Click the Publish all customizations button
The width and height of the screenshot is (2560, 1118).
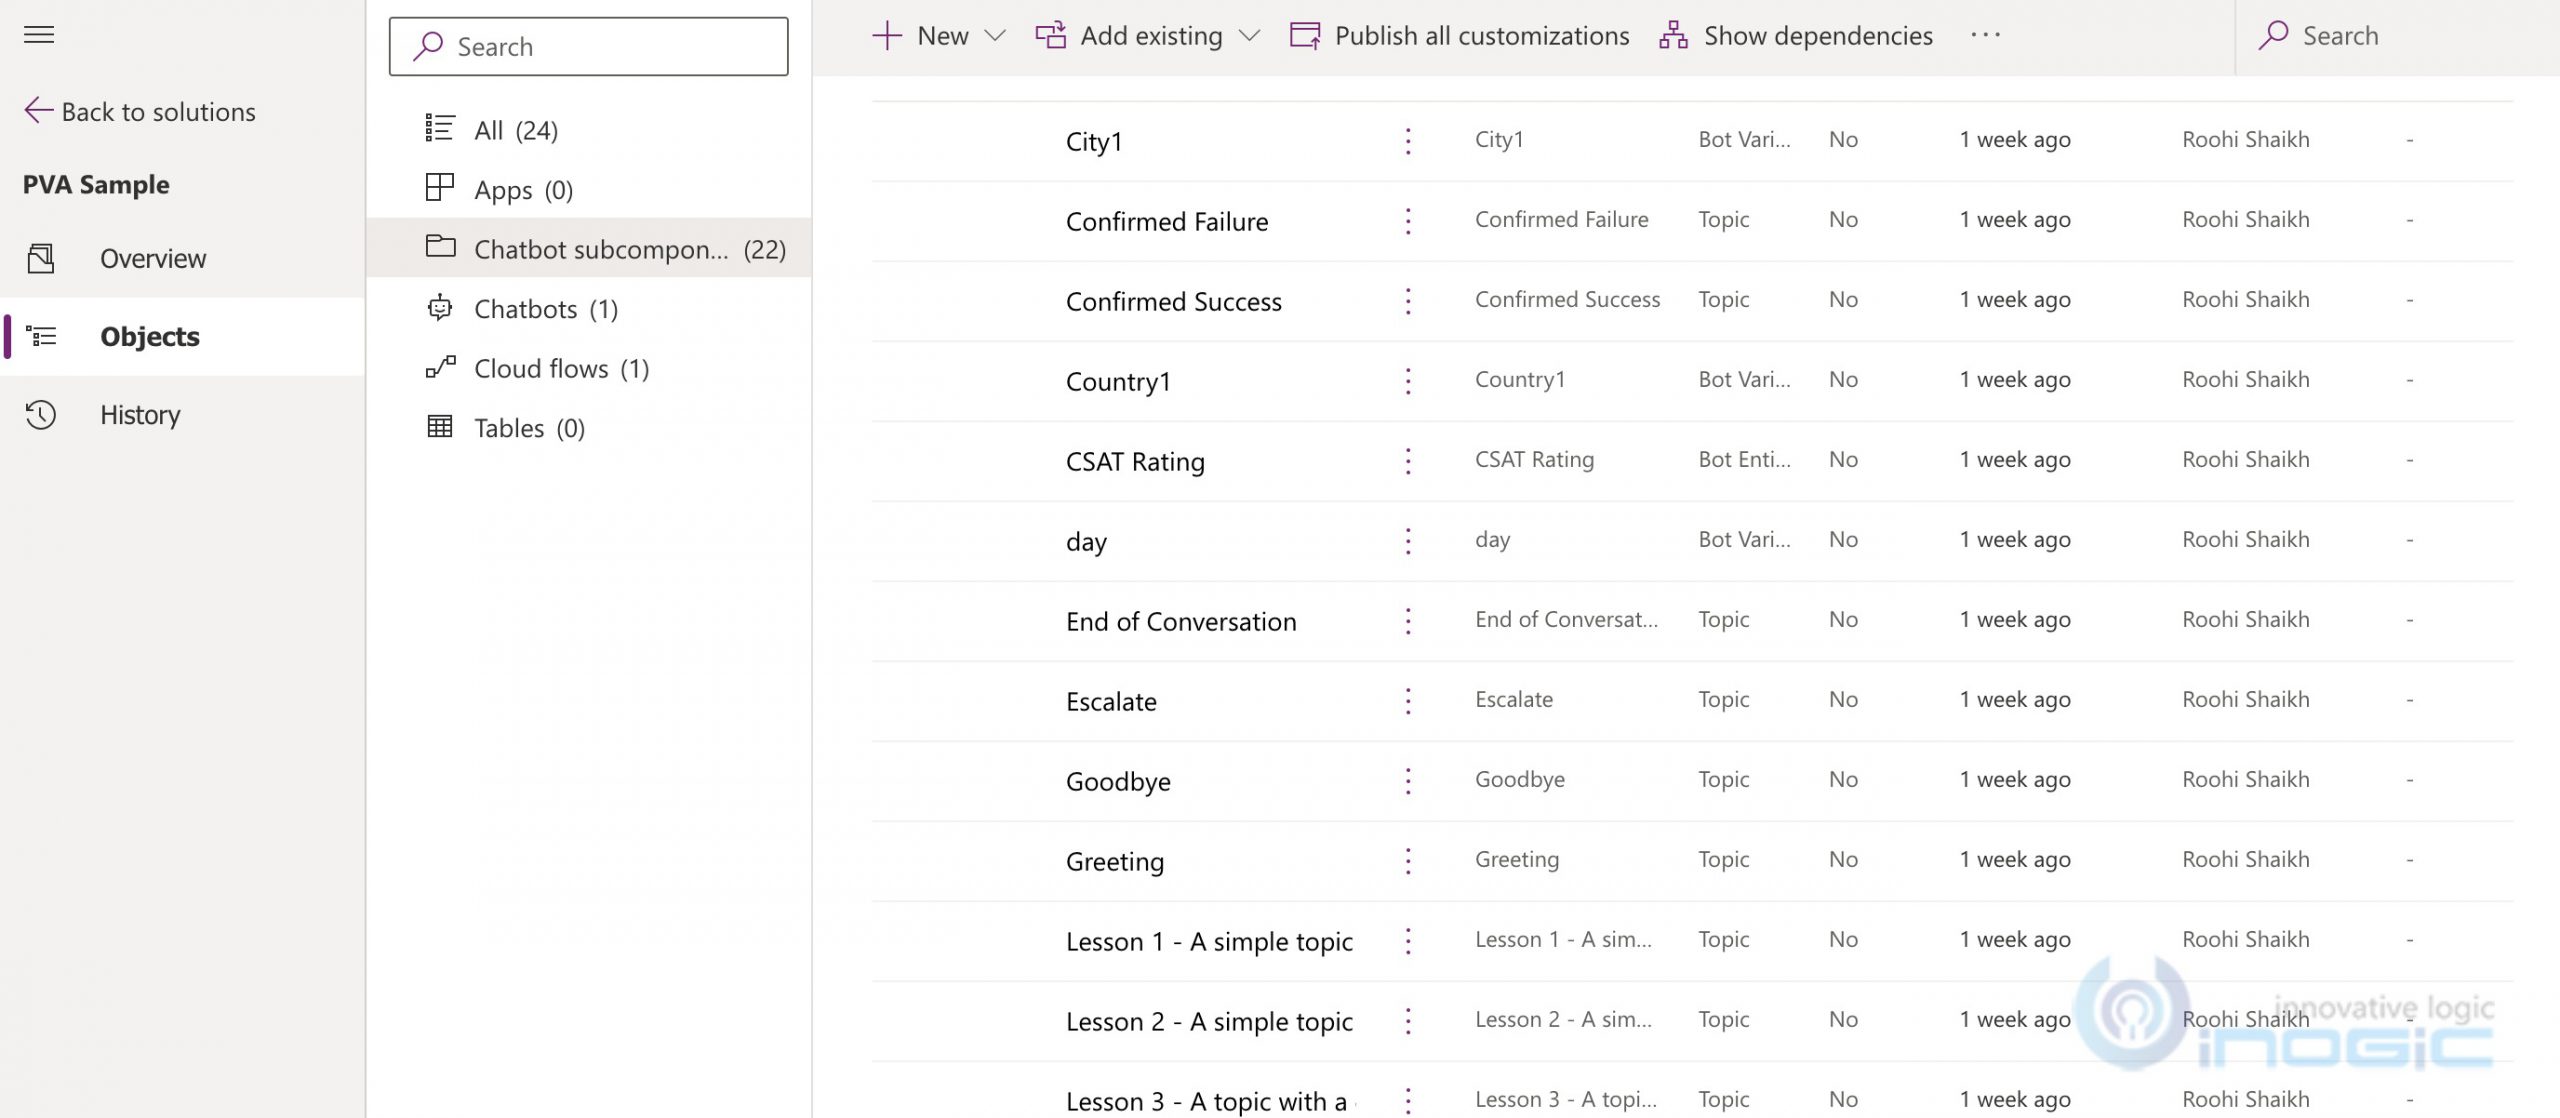[1458, 34]
